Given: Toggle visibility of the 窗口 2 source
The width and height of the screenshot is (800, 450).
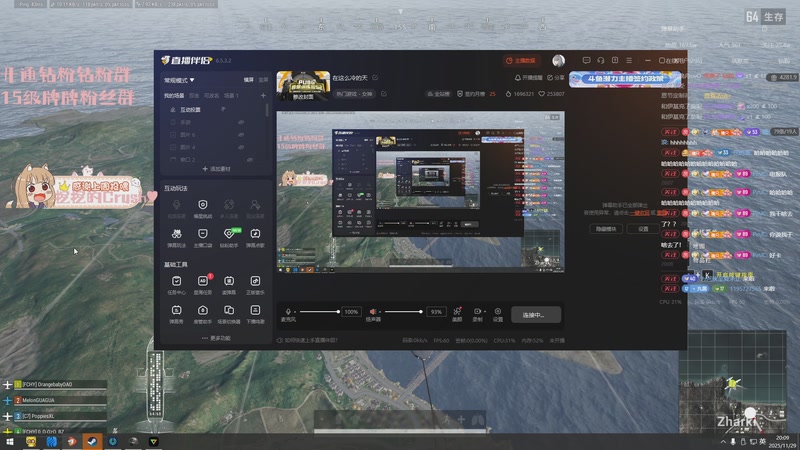Looking at the screenshot, I should 250,160.
